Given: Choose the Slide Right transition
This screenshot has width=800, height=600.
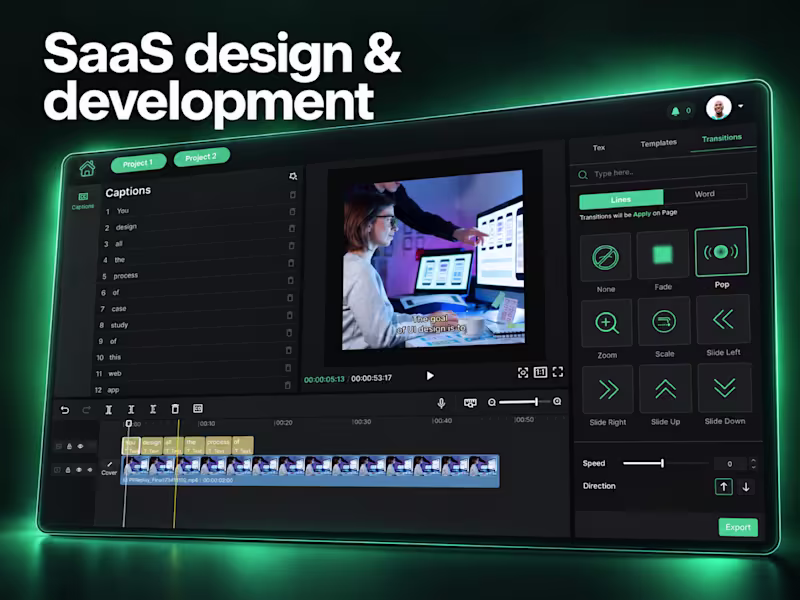Looking at the screenshot, I should click(608, 390).
